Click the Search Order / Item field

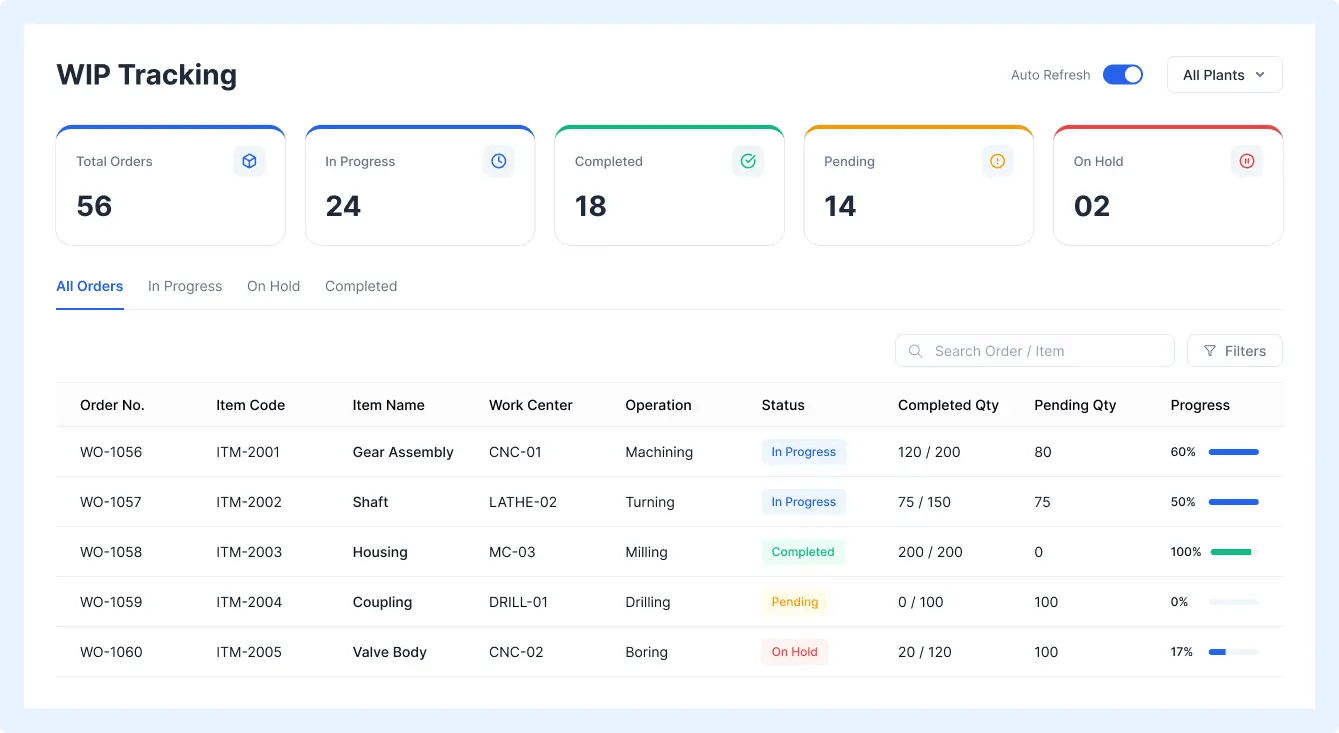click(1035, 351)
